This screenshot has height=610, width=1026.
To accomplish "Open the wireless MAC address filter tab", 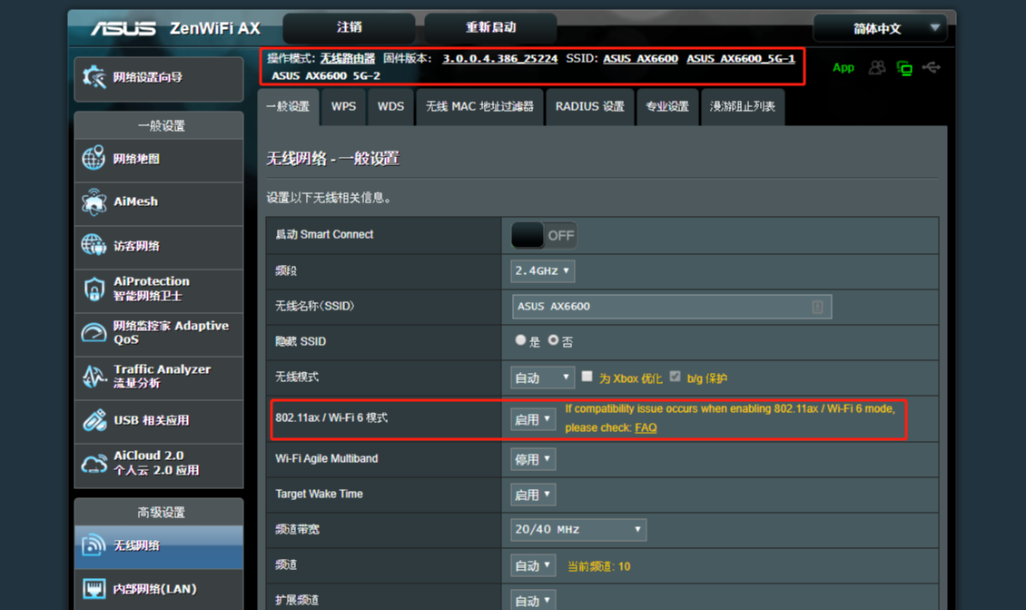I will (480, 107).
